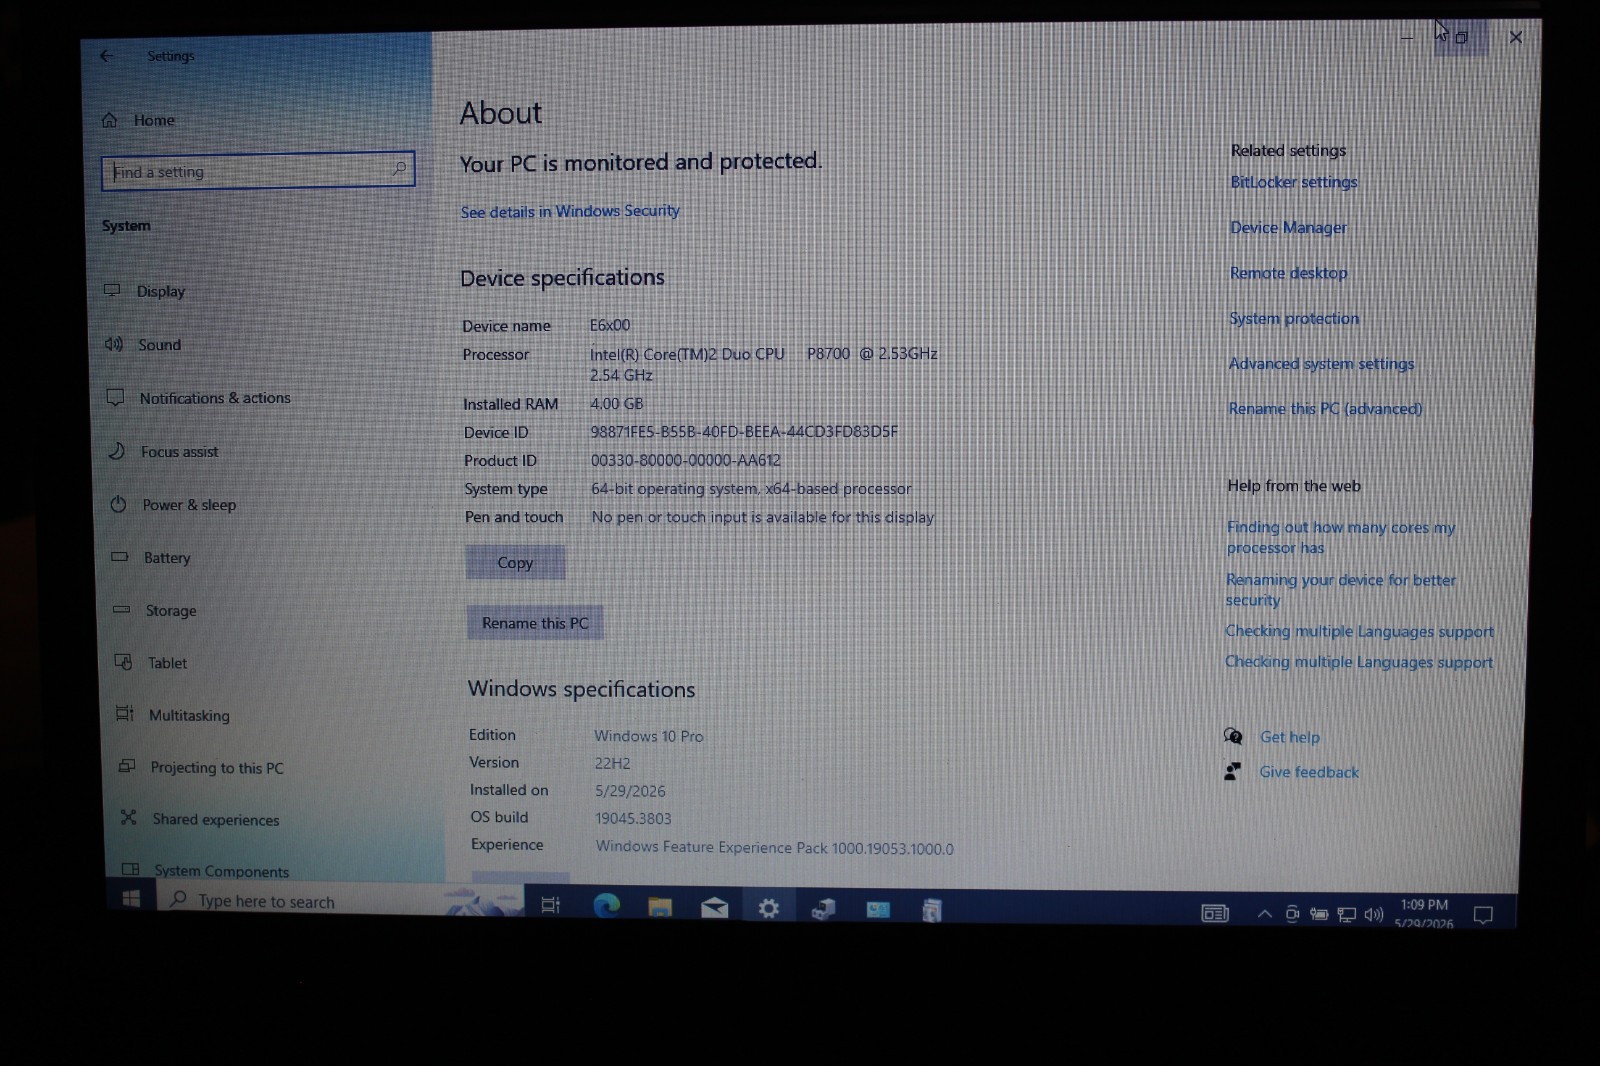The image size is (1600, 1066).
Task: Open Sound settings
Action: click(x=144, y=344)
